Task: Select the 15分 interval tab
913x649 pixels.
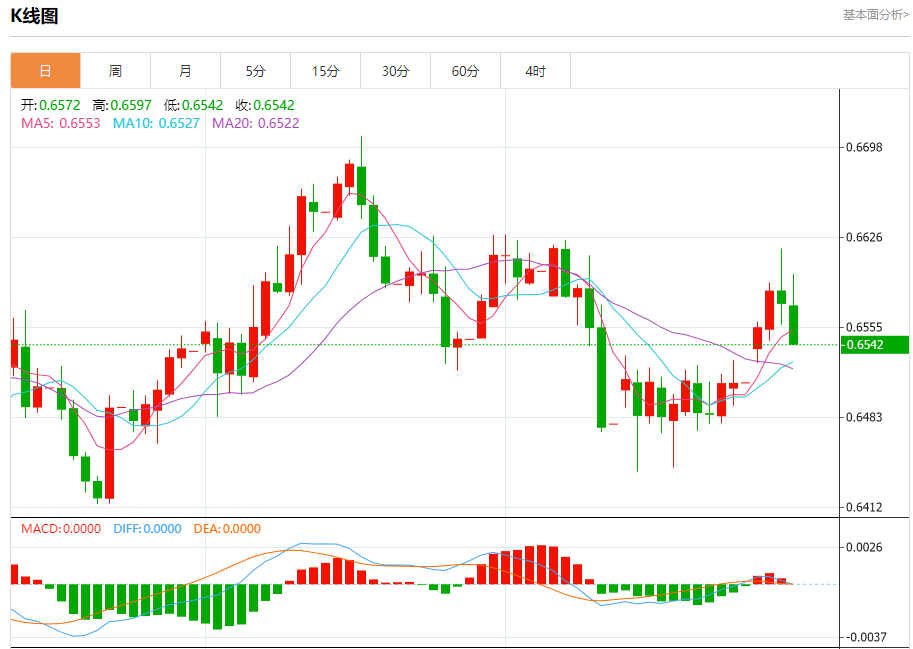Action: click(x=325, y=71)
